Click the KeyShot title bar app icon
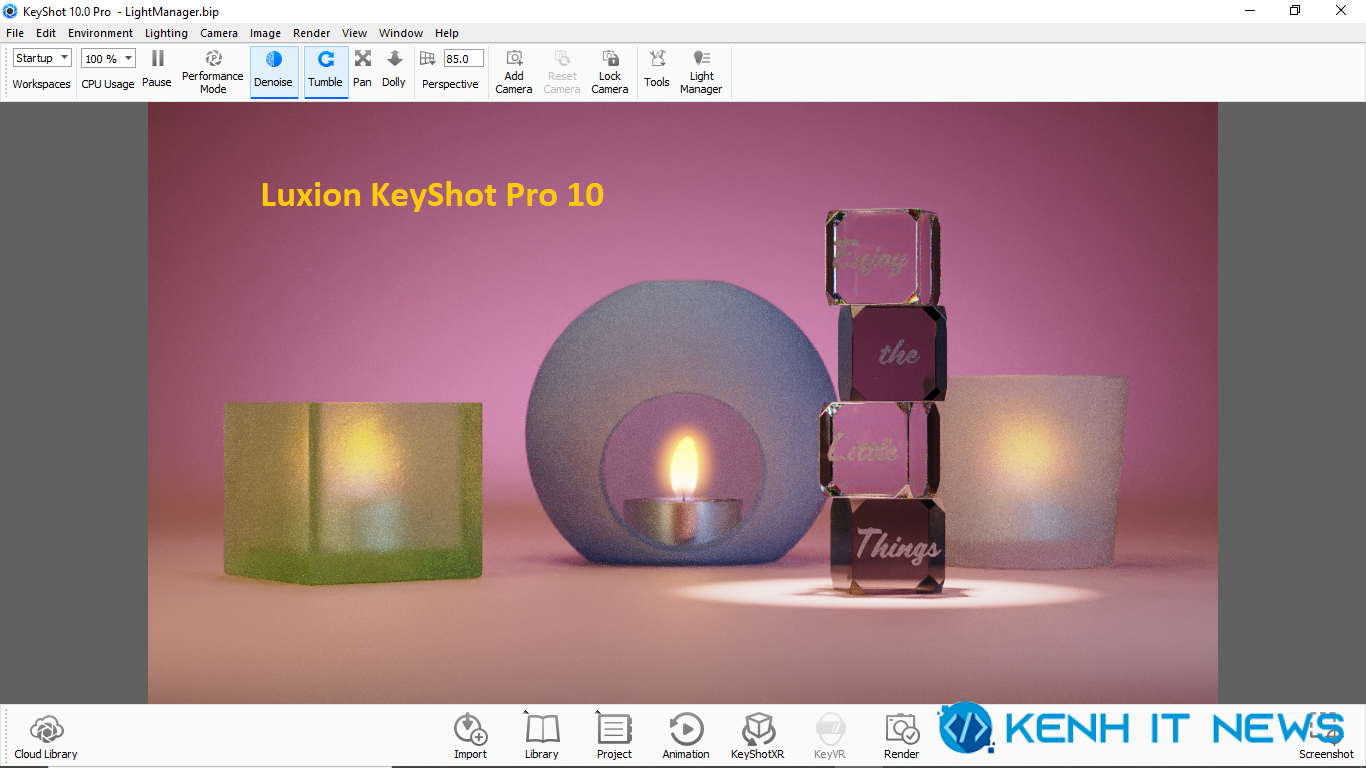This screenshot has height=768, width=1366. point(11,11)
